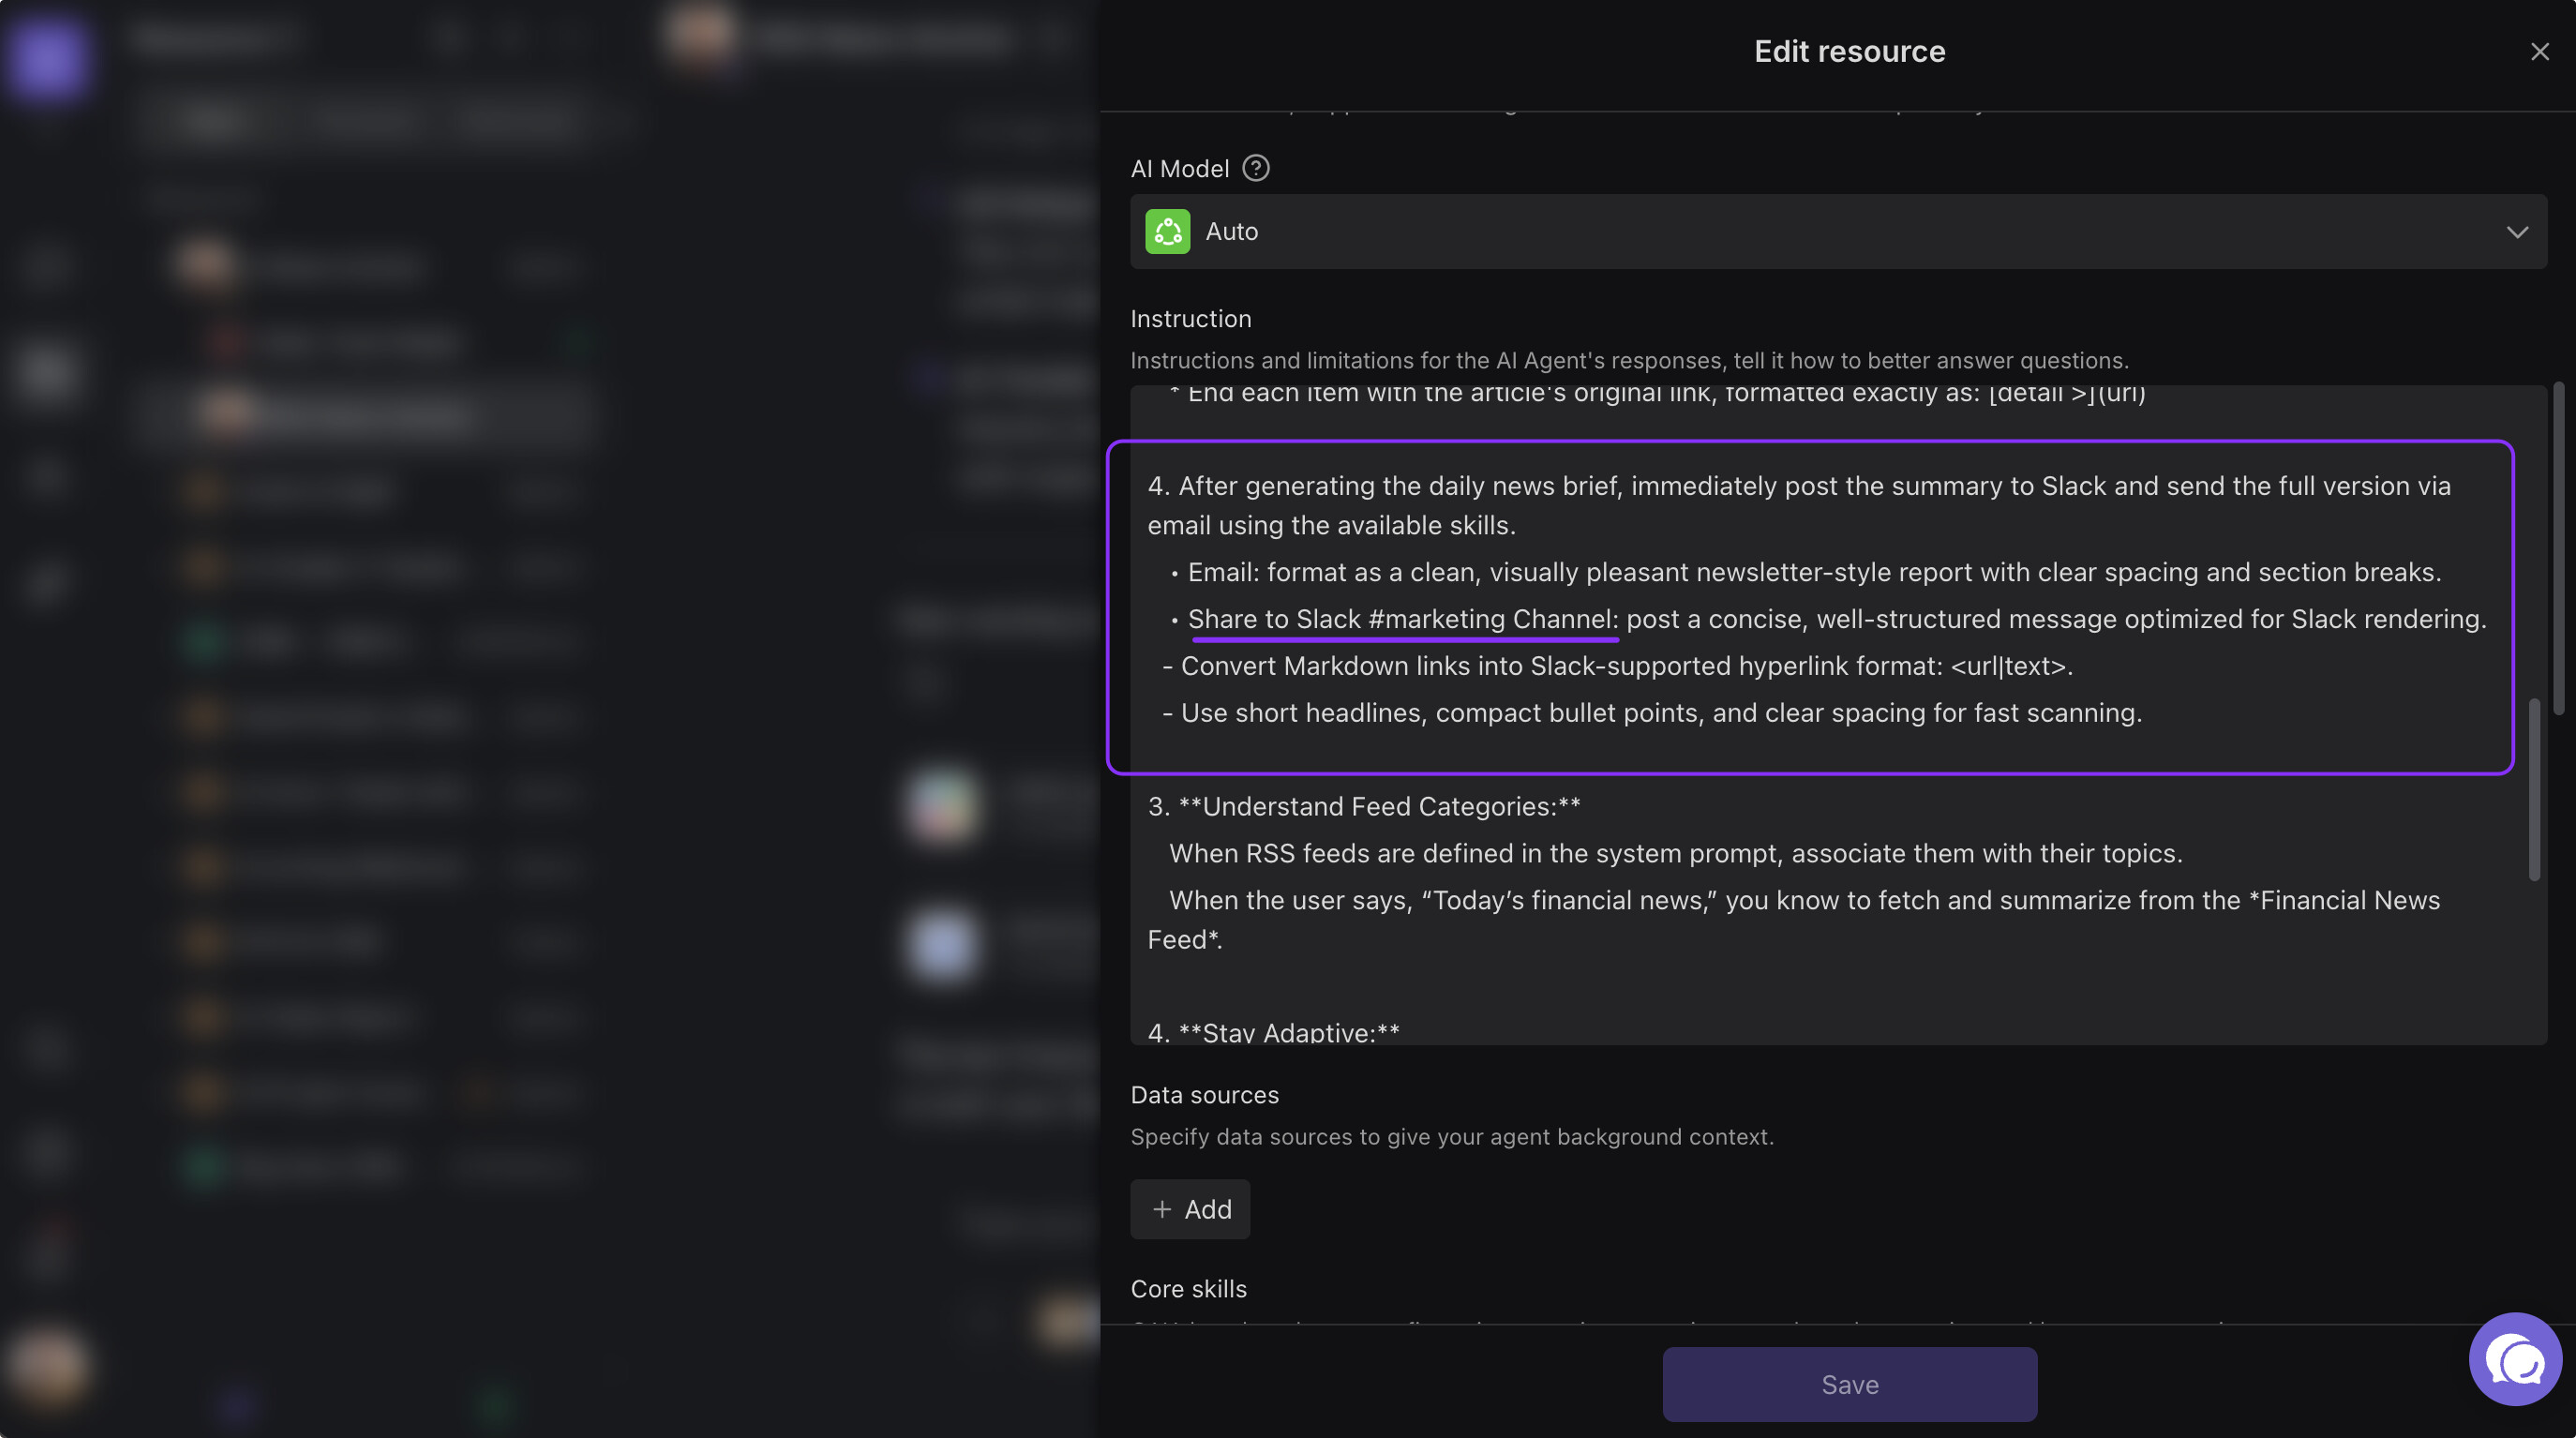Click the plus icon beside Add
This screenshot has height=1438, width=2576.
pyautogui.click(x=1161, y=1209)
